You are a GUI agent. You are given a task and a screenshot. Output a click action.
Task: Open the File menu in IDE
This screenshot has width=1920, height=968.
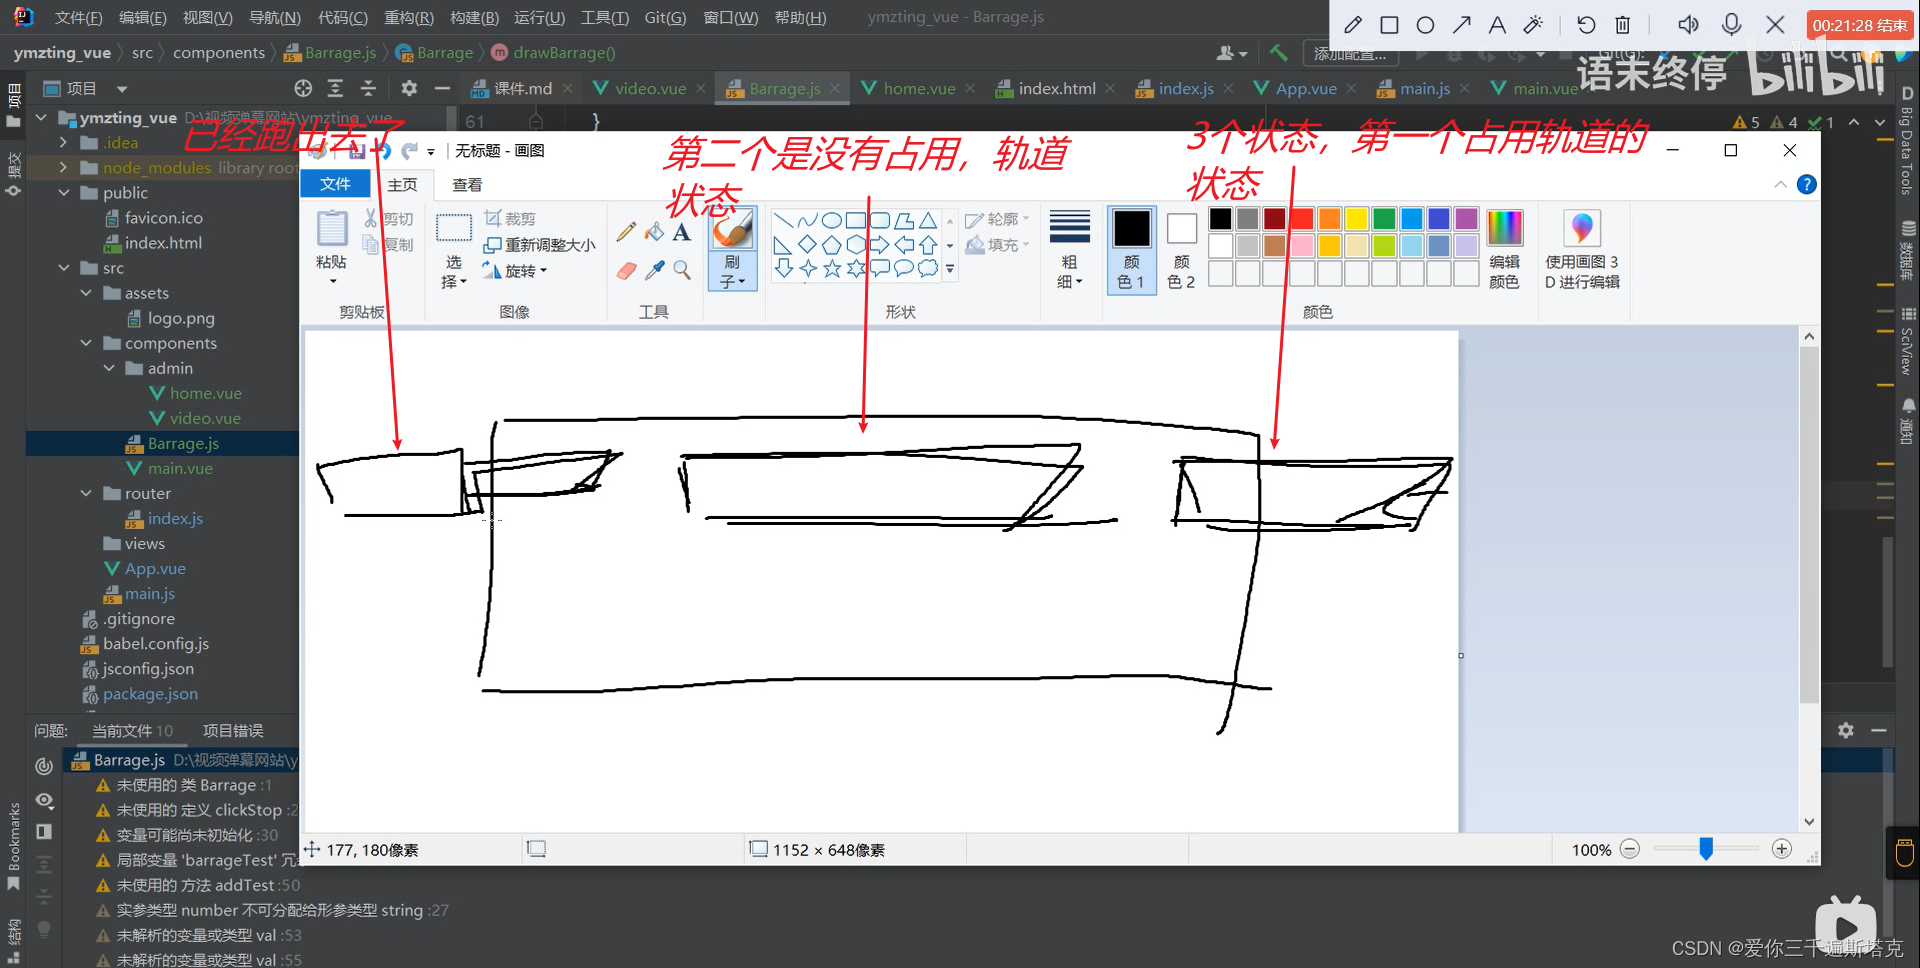pyautogui.click(x=78, y=18)
